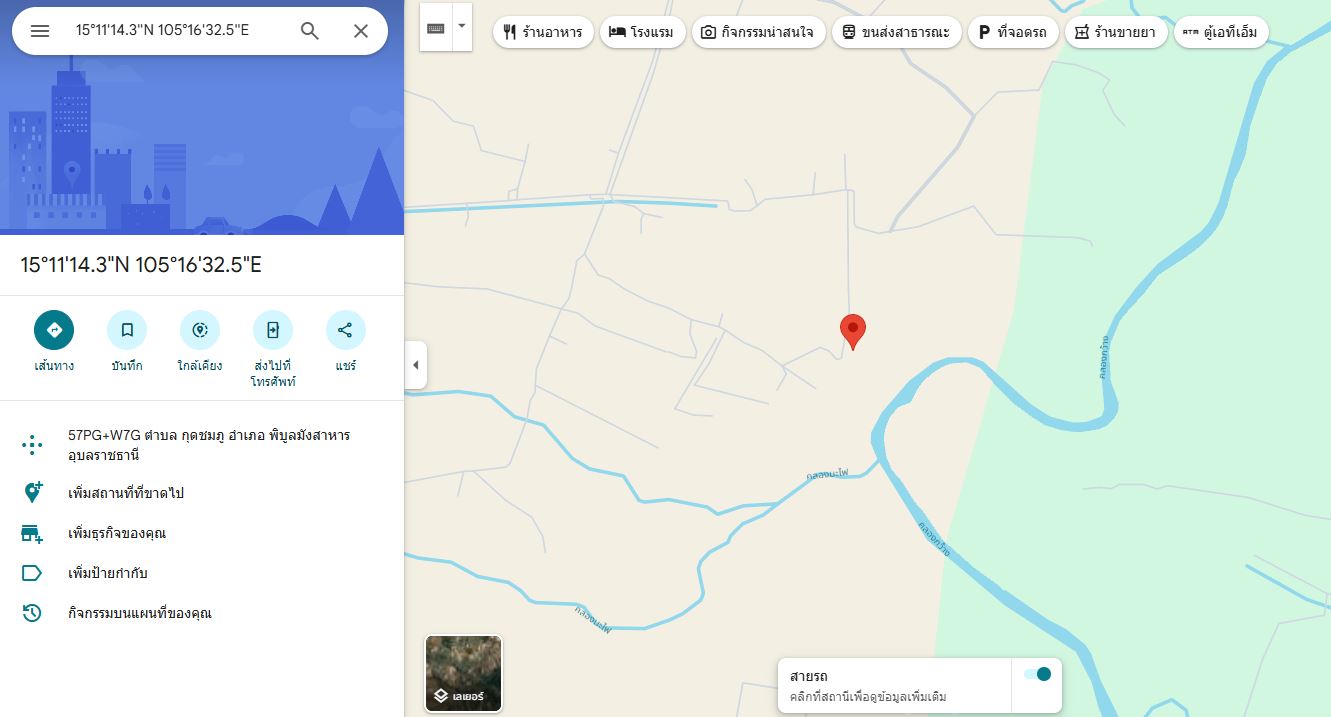Viewport: 1331px width, 717px height.
Task: Open keyboard input tools dropdown arrow
Action: (x=462, y=27)
